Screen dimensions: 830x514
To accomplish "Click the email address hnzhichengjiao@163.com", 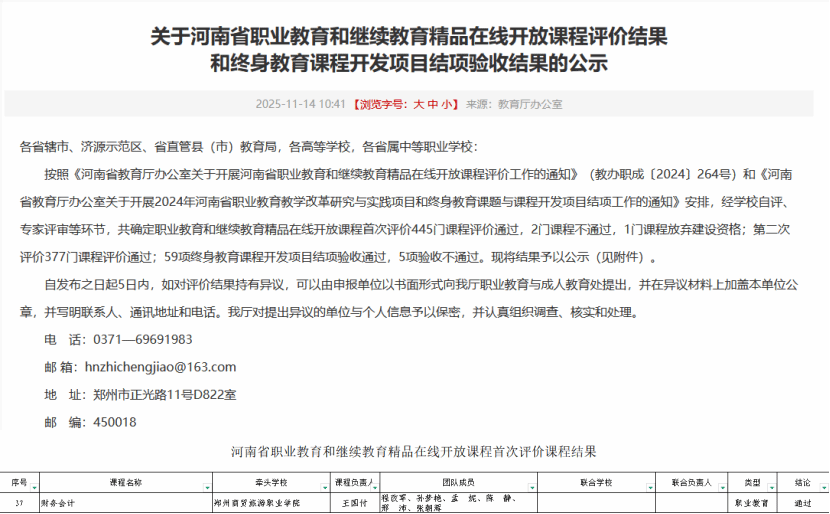I will click(161, 367).
